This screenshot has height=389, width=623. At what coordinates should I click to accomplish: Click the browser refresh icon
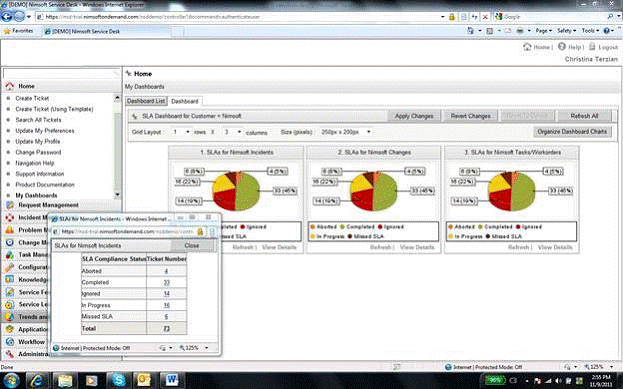click(x=474, y=17)
